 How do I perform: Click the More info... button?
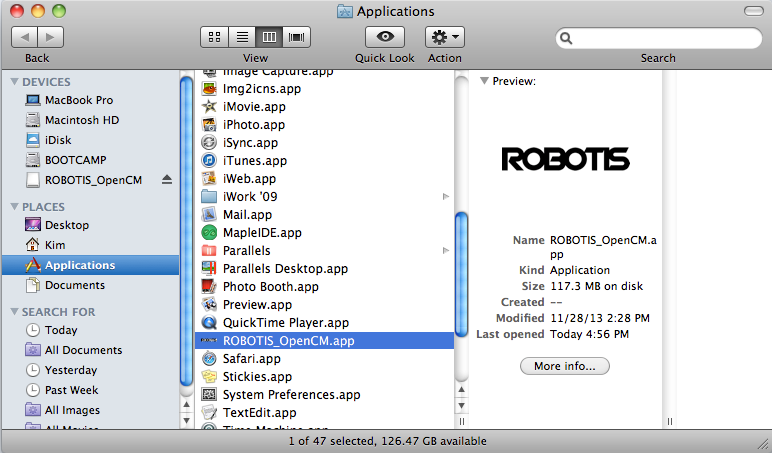564,367
